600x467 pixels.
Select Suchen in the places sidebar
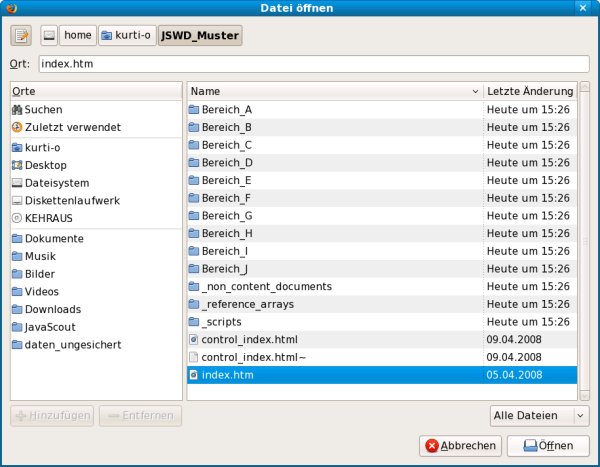click(43, 110)
